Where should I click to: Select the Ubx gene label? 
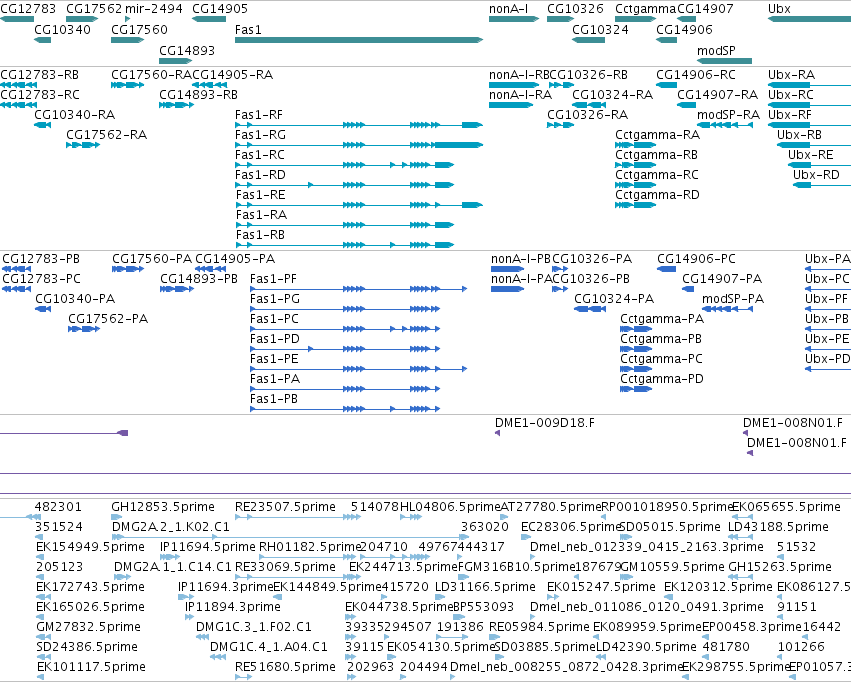point(779,9)
